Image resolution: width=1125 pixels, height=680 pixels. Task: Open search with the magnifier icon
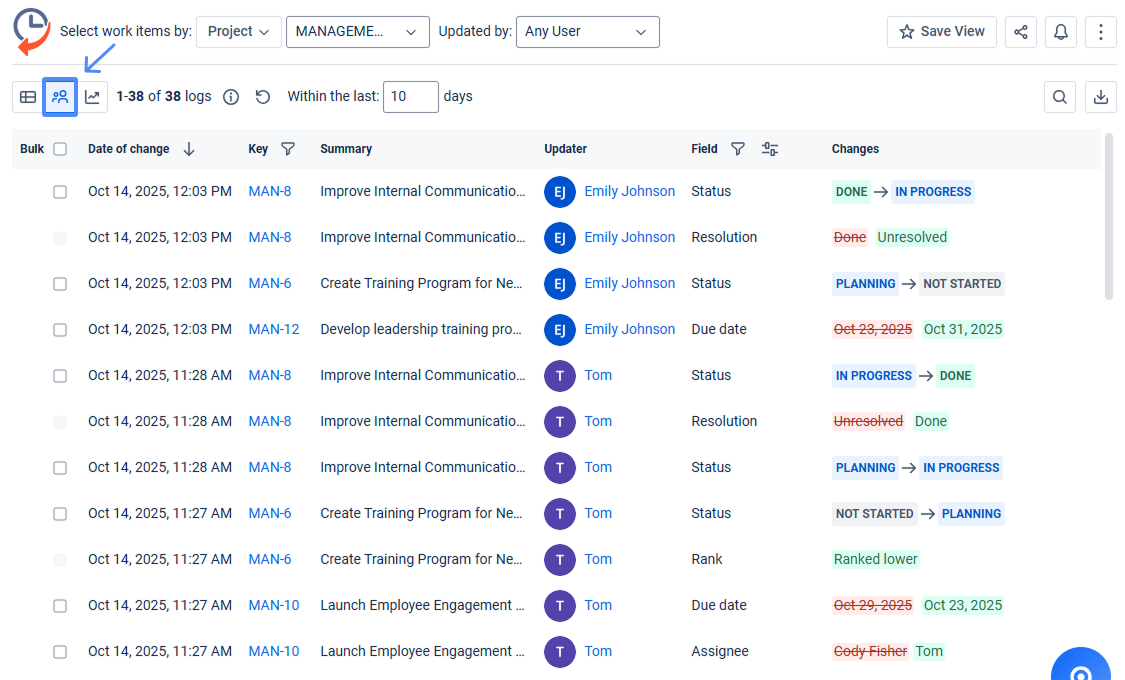tap(1060, 97)
